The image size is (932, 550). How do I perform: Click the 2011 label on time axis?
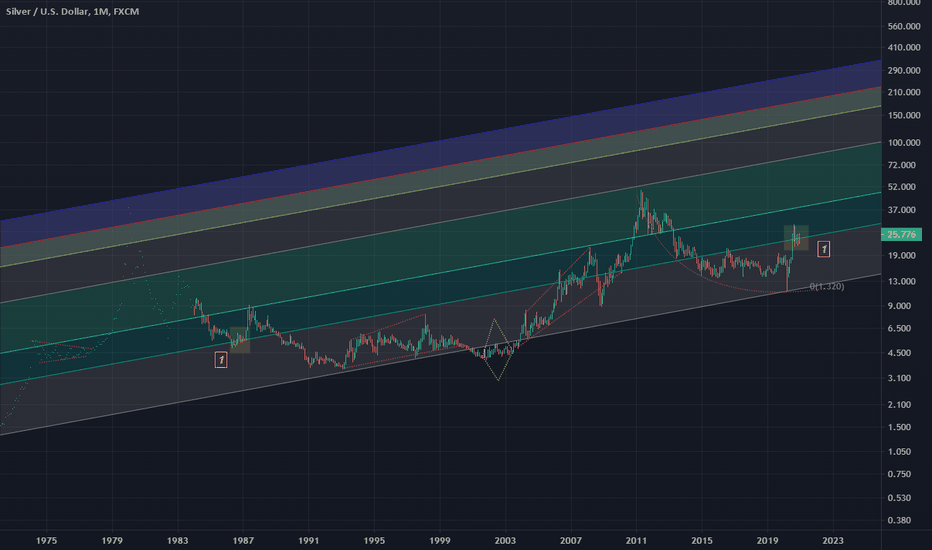[636, 540]
